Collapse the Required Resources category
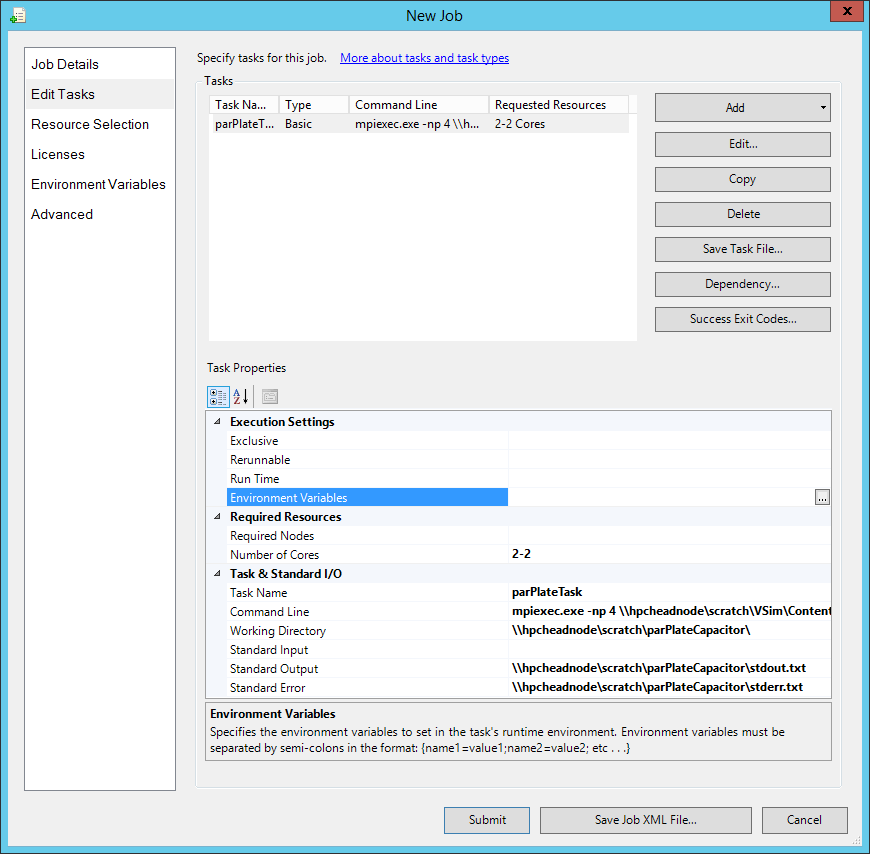This screenshot has height=854, width=870. click(218, 517)
